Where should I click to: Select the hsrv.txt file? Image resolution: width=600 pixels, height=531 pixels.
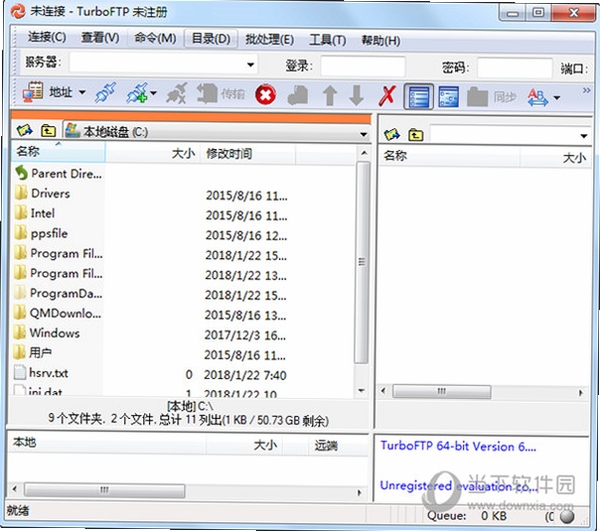[41, 373]
